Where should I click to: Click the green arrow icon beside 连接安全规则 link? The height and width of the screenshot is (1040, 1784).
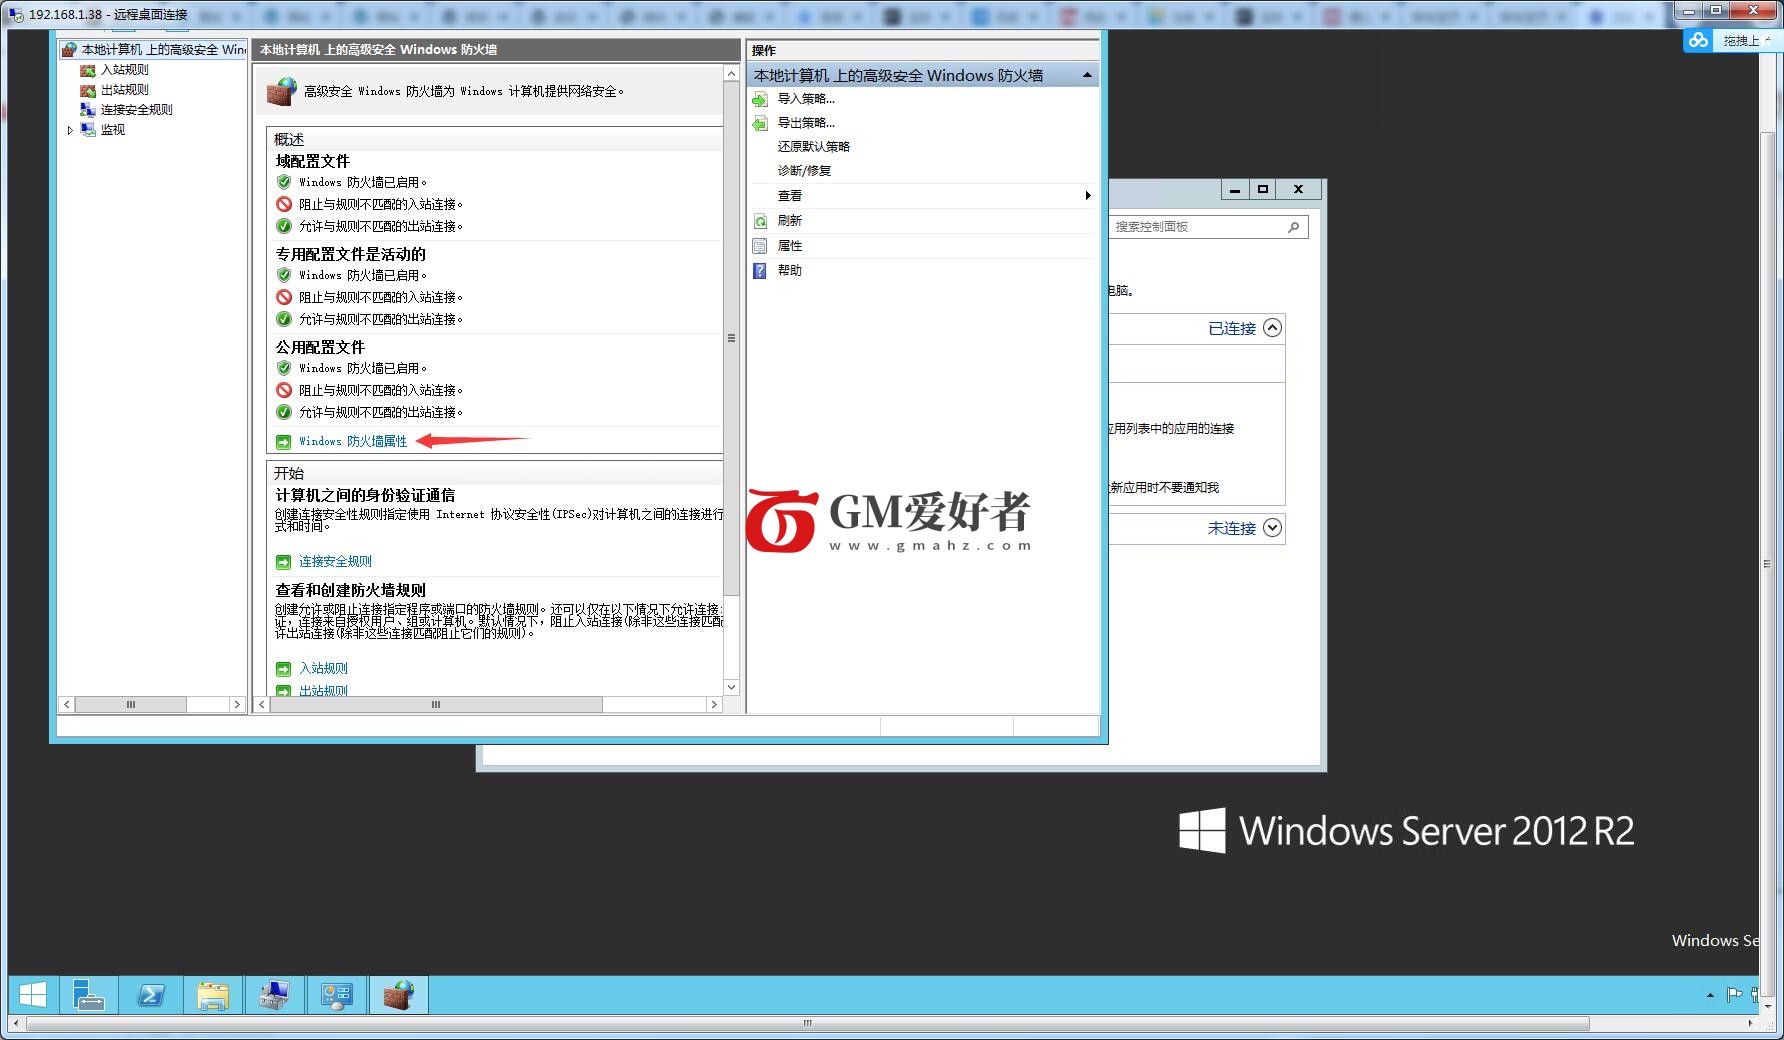[x=284, y=562]
